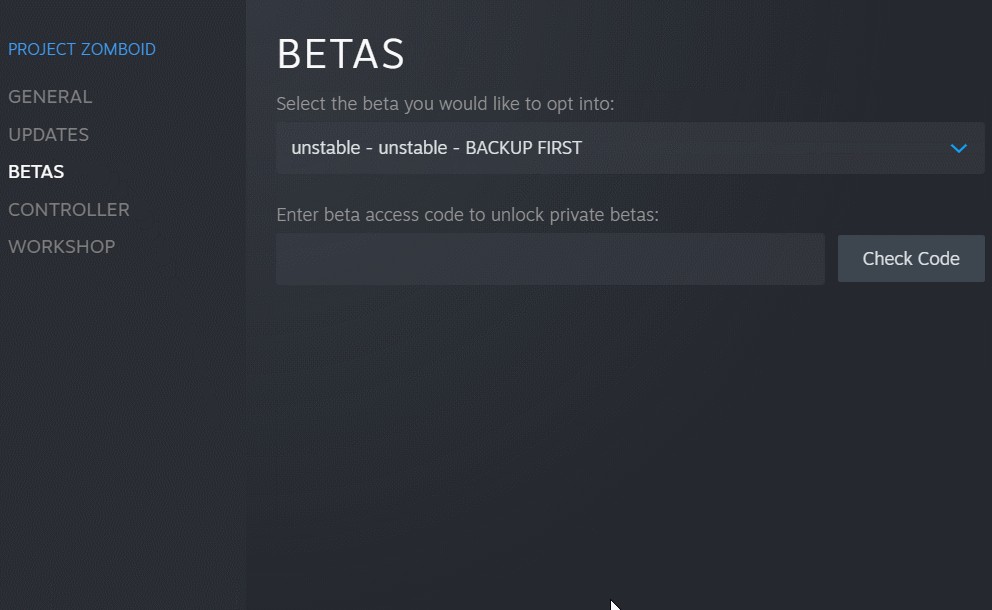Click the 'Select the beta' label text
This screenshot has width=992, height=610.
click(445, 104)
